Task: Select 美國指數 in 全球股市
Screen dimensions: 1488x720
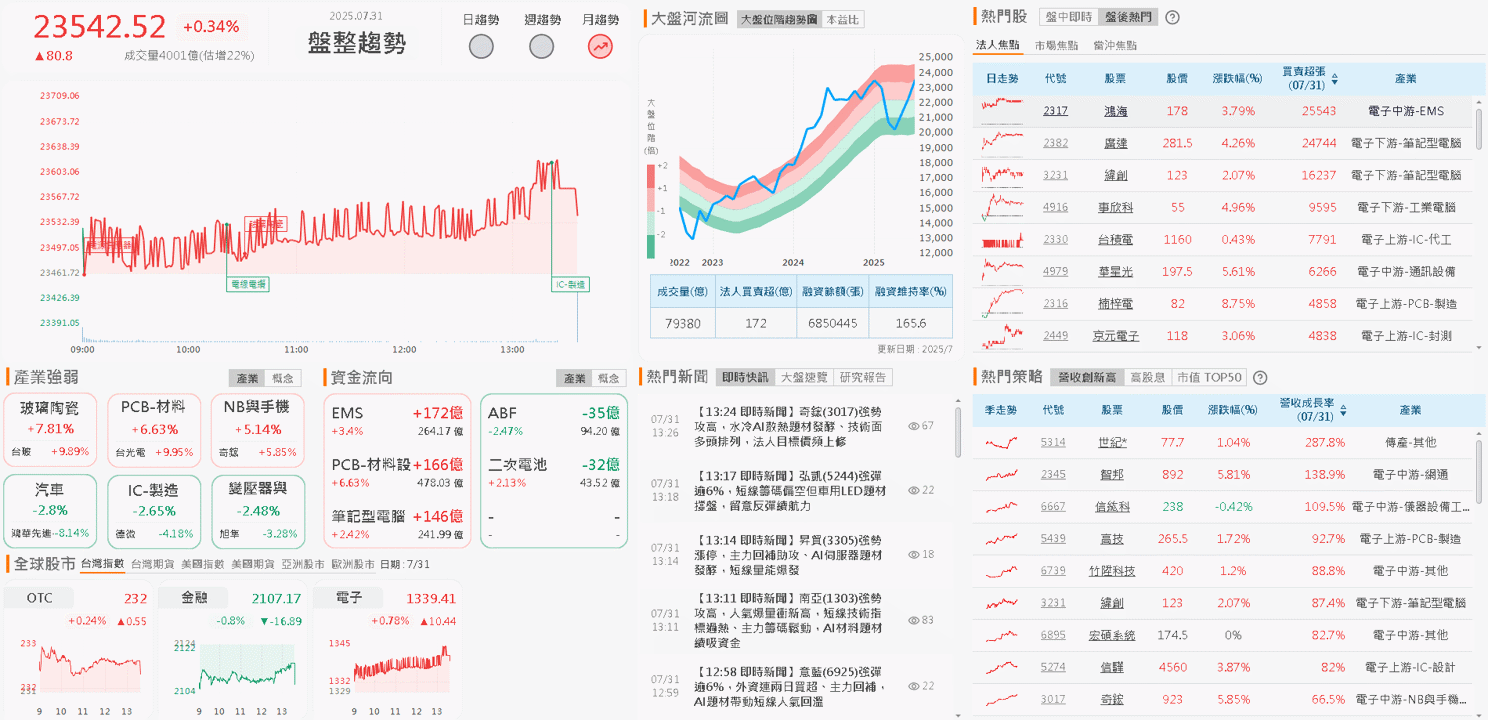Action: point(203,564)
